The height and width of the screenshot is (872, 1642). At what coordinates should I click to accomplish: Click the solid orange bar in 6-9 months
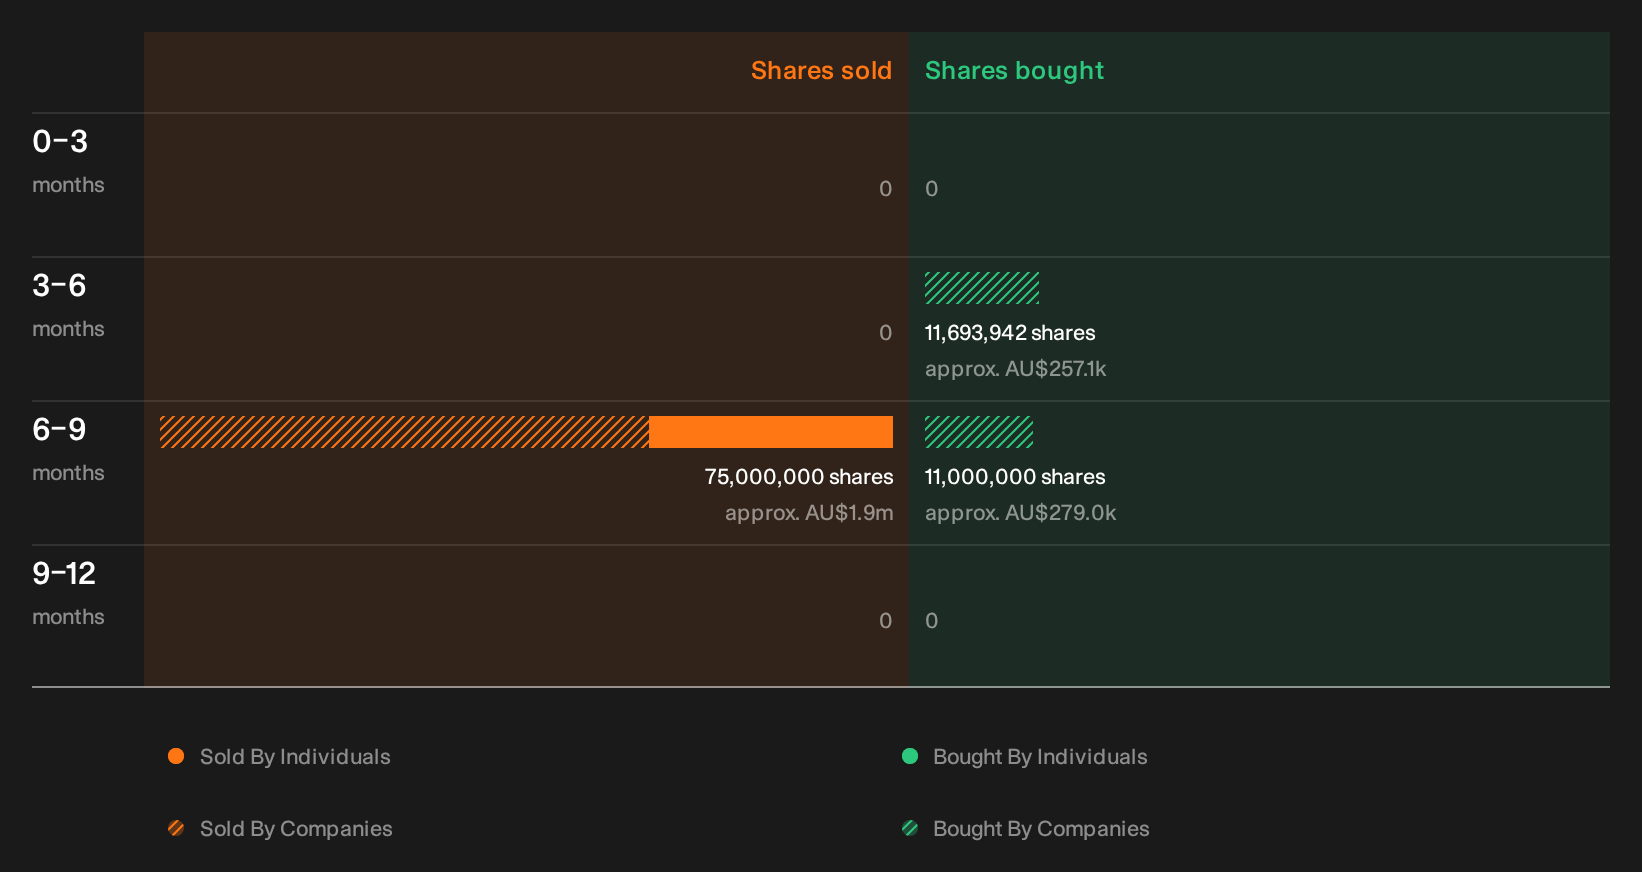(x=771, y=432)
